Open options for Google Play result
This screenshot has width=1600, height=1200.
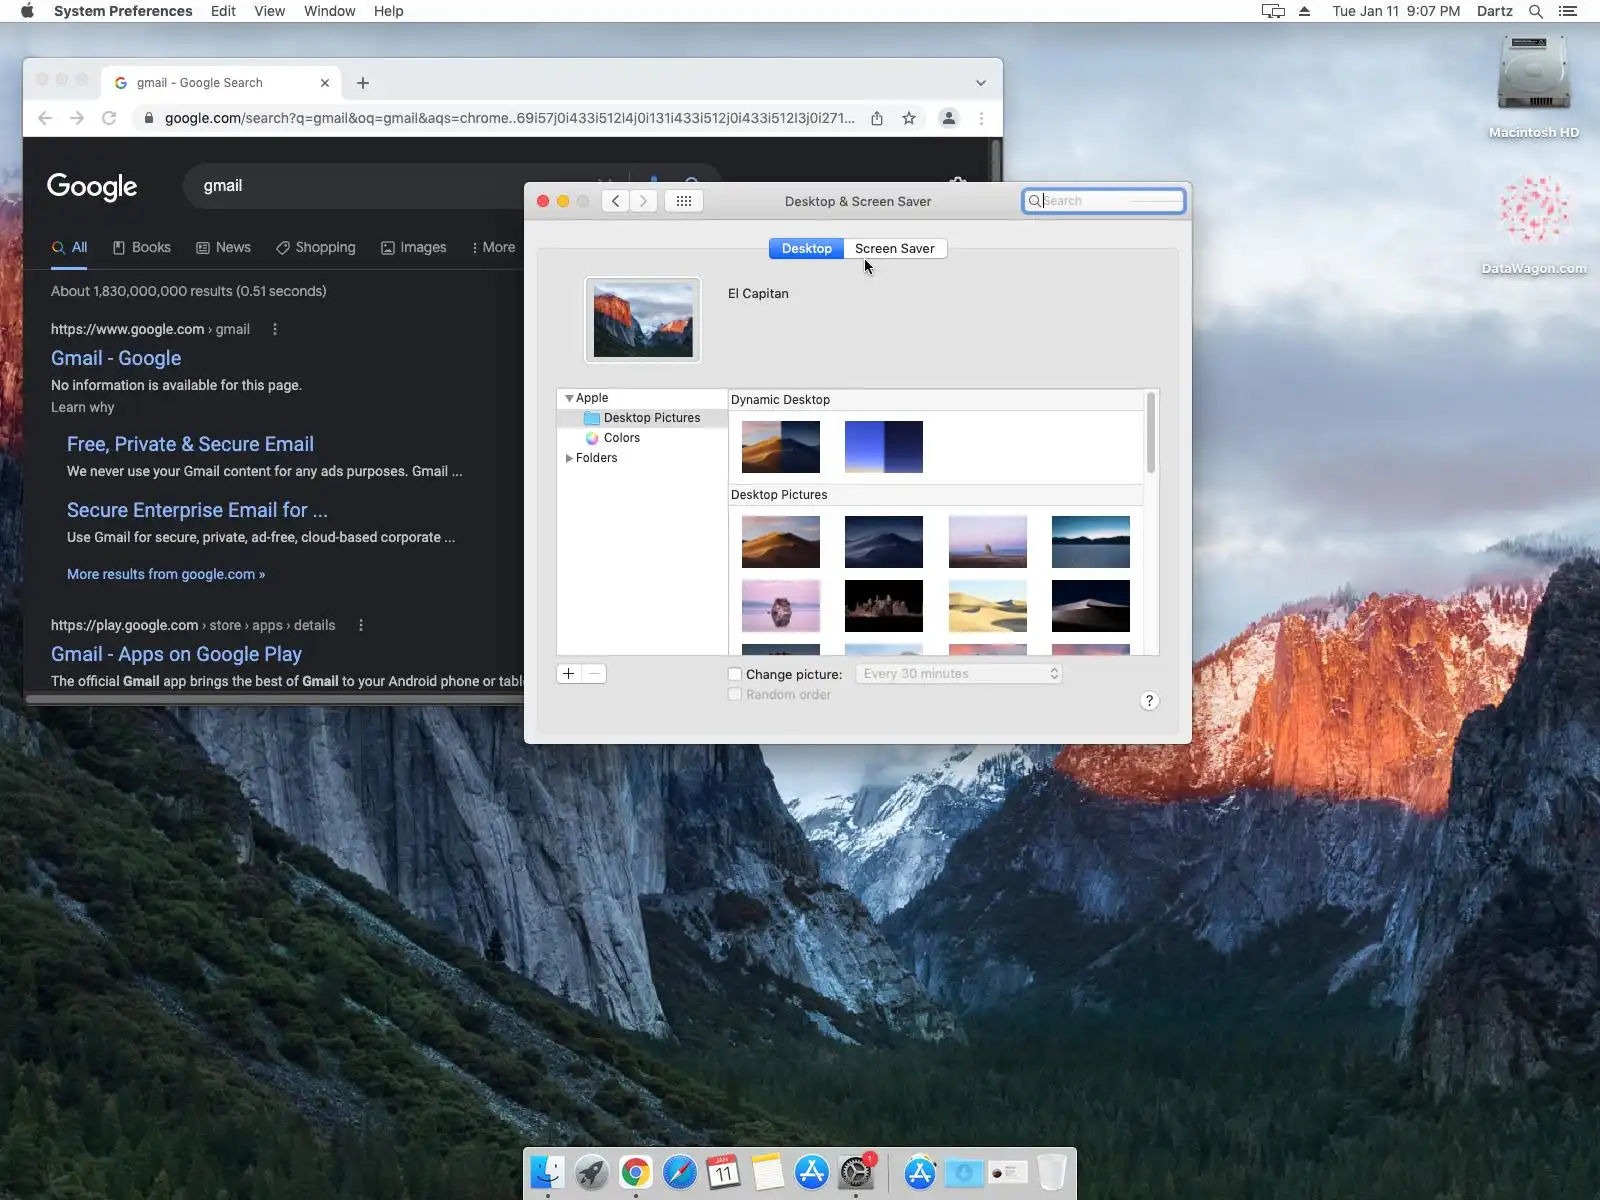[x=361, y=625]
